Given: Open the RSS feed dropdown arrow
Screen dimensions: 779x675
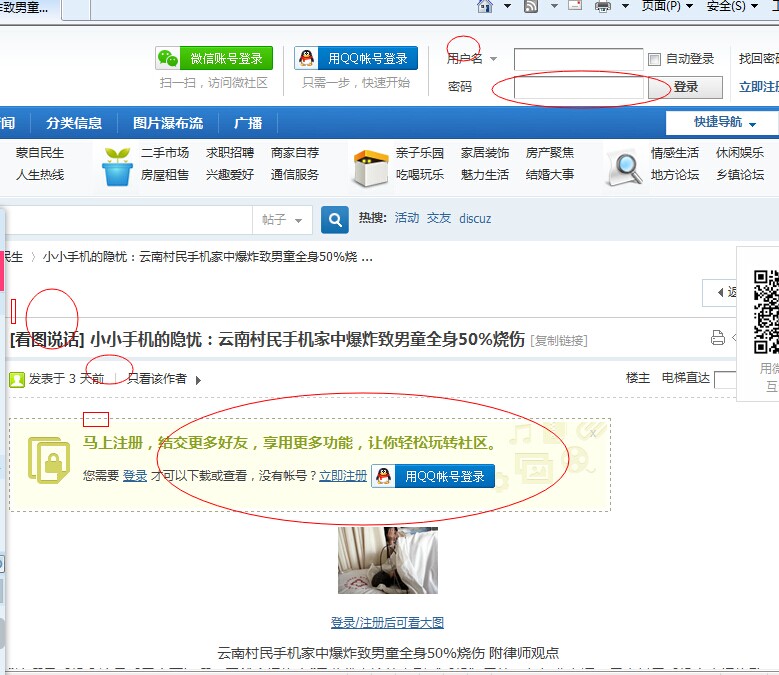Looking at the screenshot, I should coord(554,6).
